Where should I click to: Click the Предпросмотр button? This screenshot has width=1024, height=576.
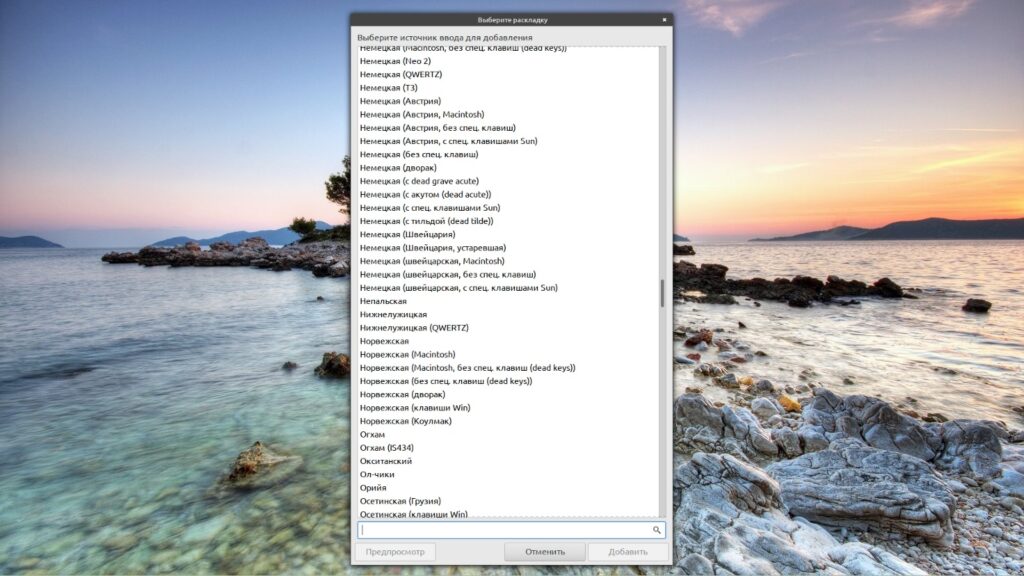pos(395,552)
